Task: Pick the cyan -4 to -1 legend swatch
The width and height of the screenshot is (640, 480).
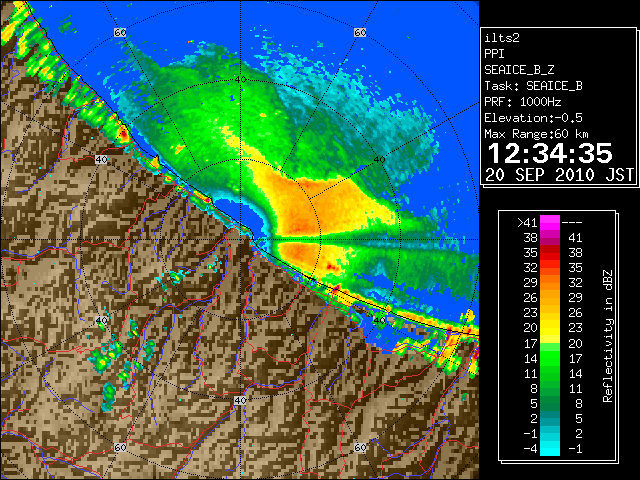Action: tap(550, 449)
